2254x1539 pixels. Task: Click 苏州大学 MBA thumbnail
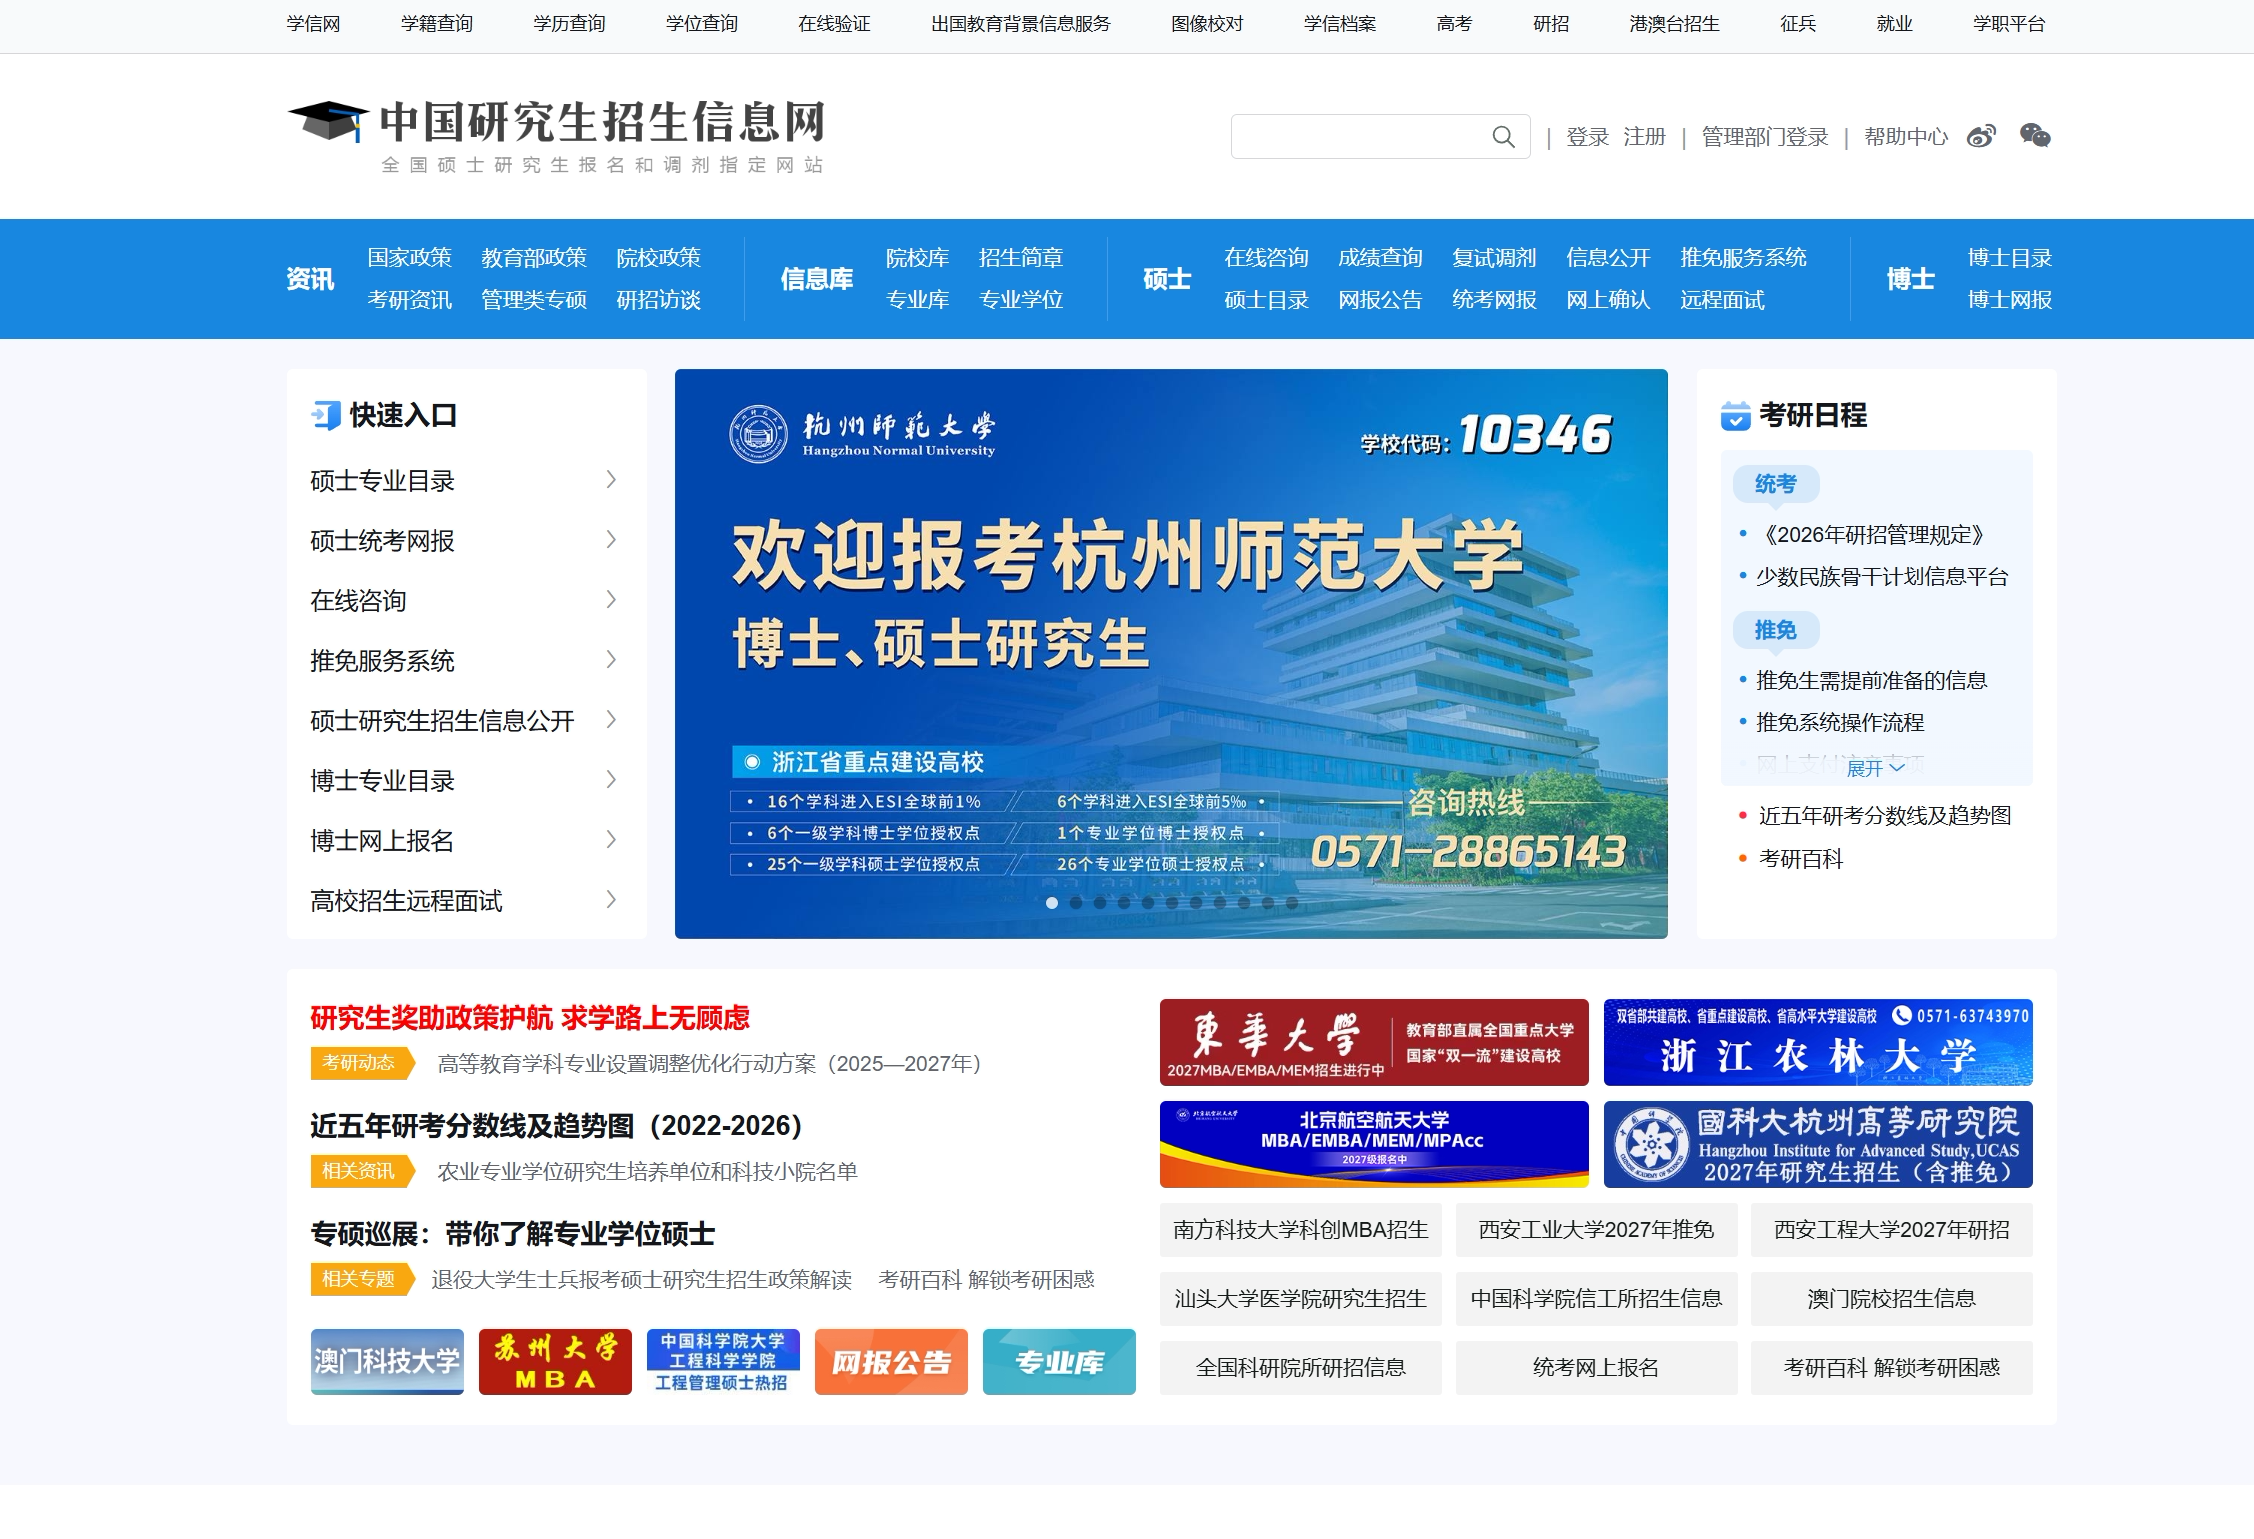(555, 1362)
